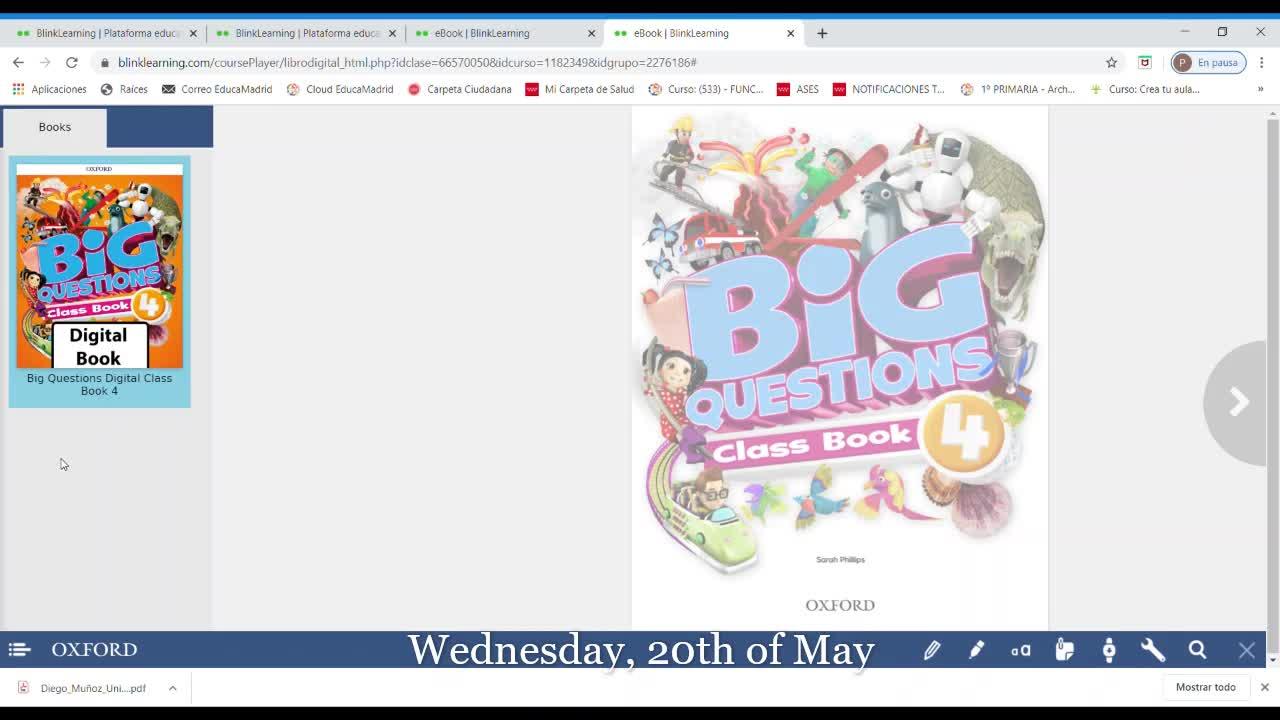The image size is (1280, 720).
Task: Open the Curso: Crea tu aula... bookmark
Action: tap(1145, 89)
